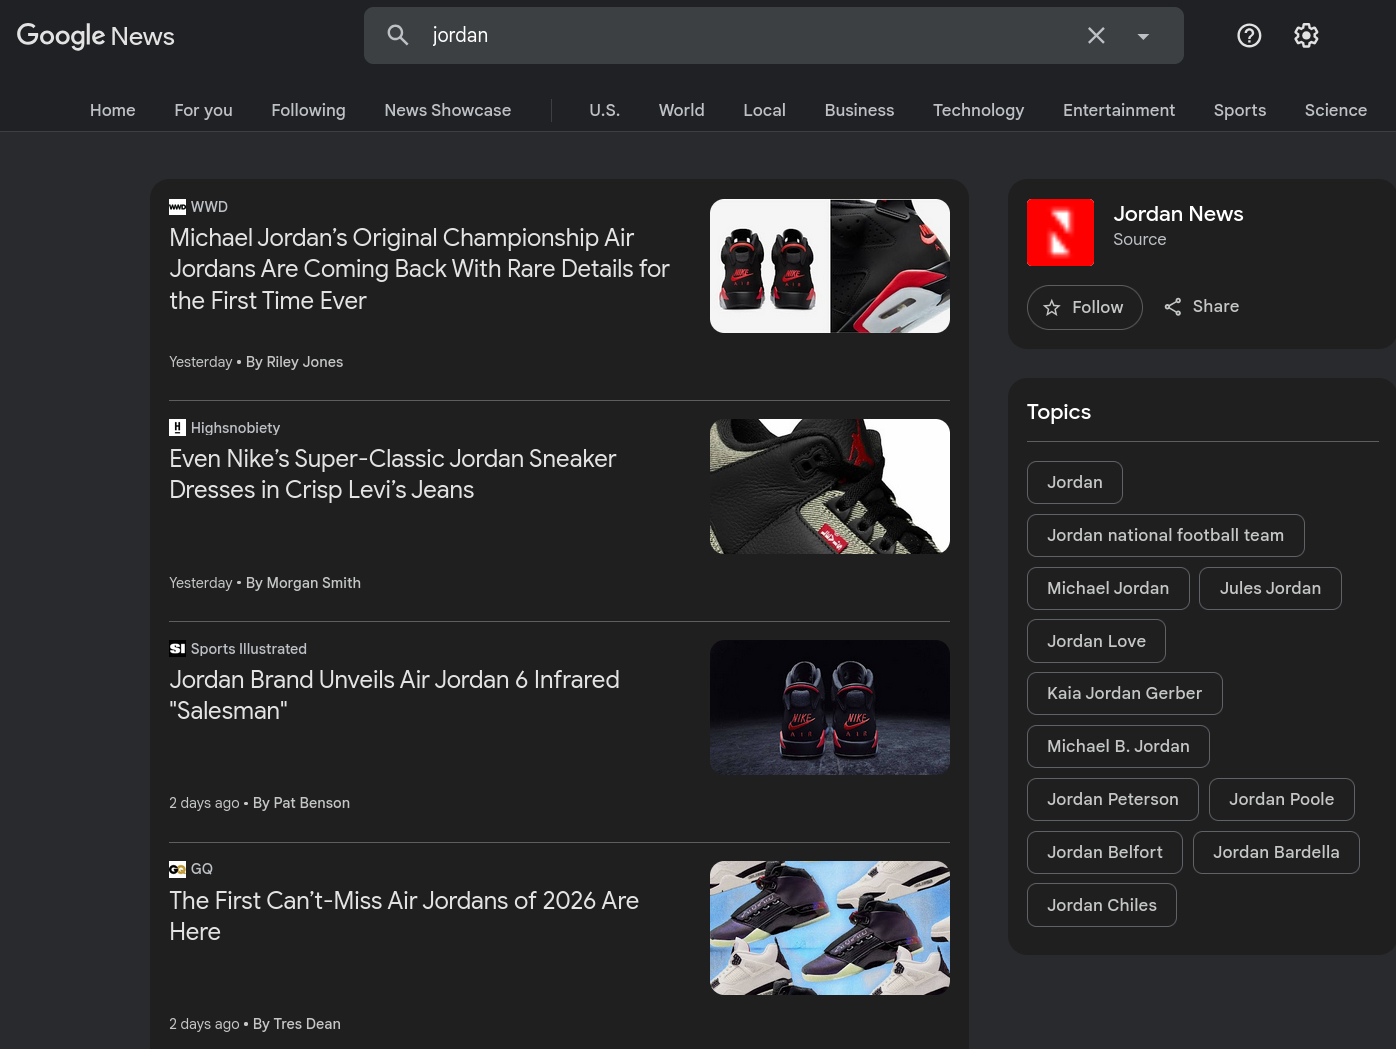This screenshot has height=1049, width=1396.
Task: Click the WWD publisher icon
Action: (x=177, y=207)
